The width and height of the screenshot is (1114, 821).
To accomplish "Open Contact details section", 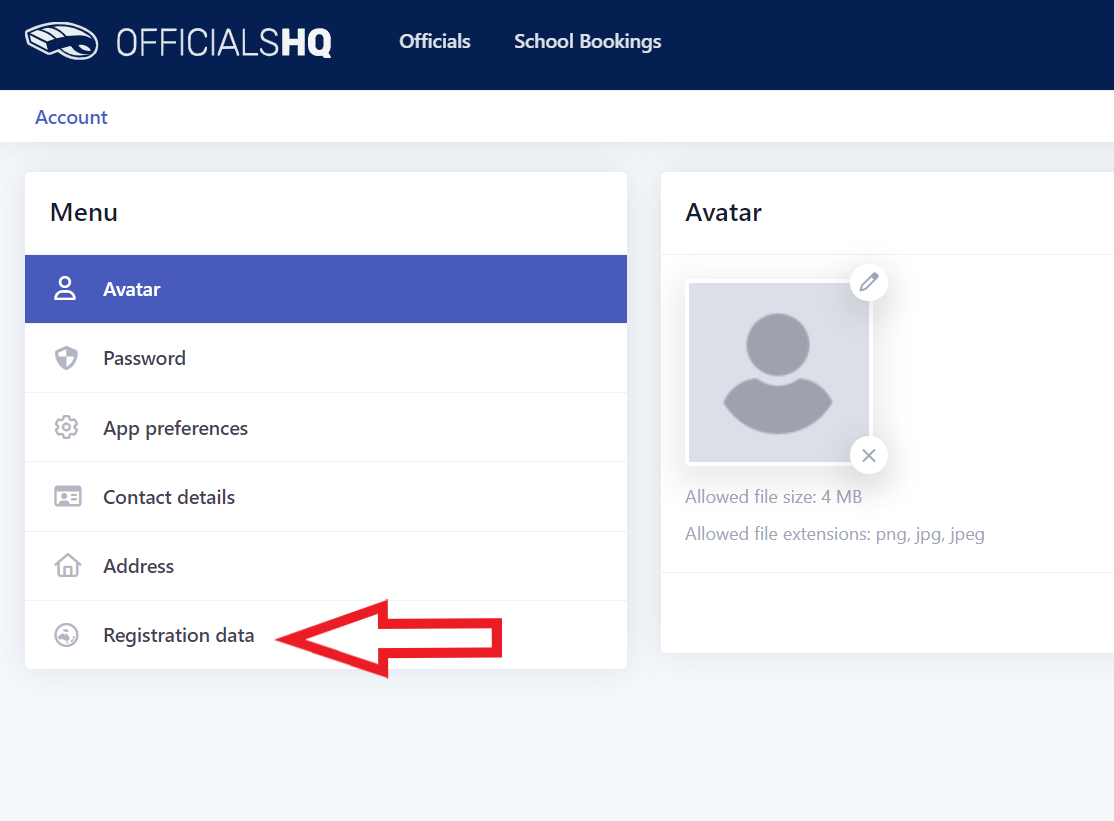I will (x=326, y=497).
